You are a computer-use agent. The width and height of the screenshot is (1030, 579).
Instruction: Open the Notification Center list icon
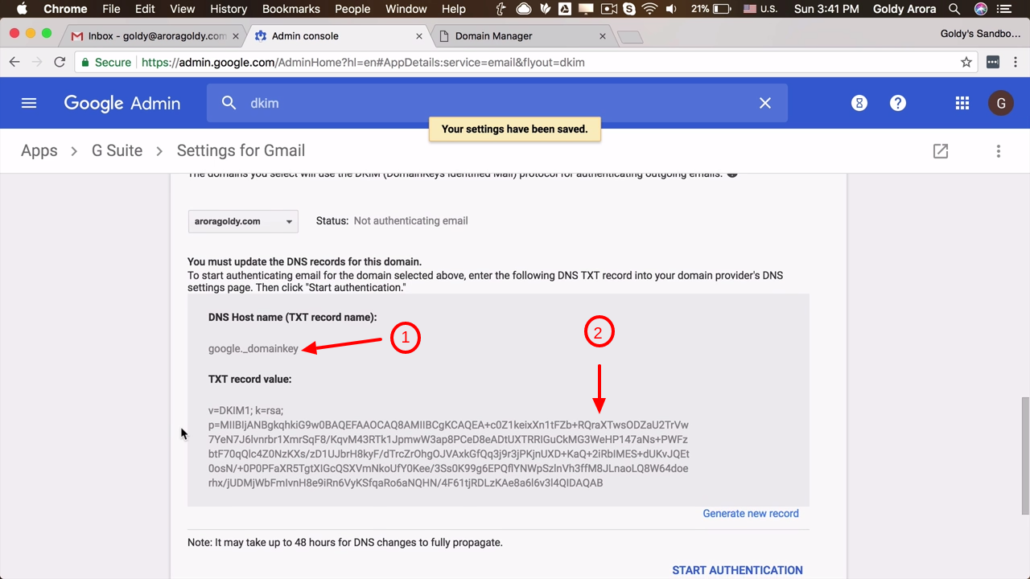pyautogui.click(x=1004, y=9)
